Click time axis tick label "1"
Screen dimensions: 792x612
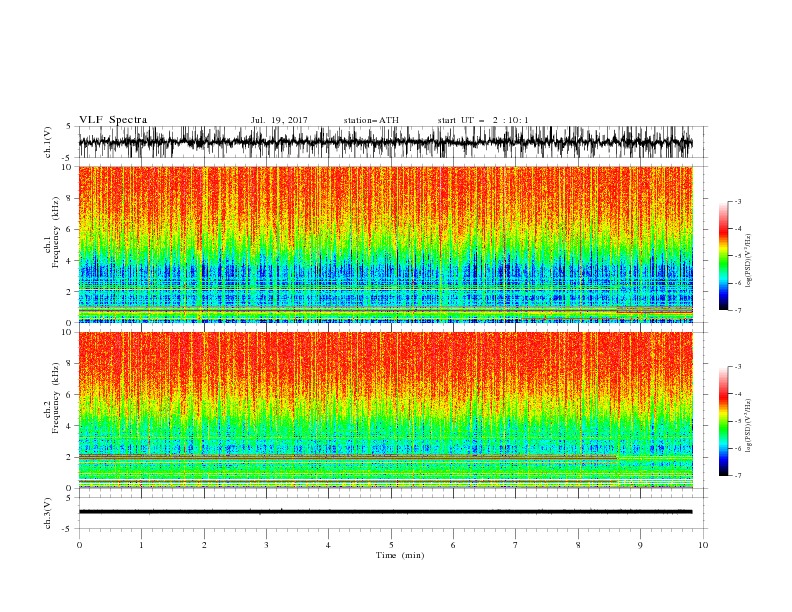[x=141, y=545]
